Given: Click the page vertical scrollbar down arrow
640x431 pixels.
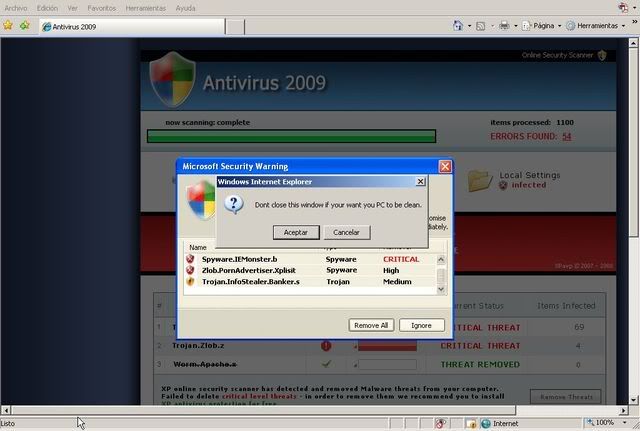Looking at the screenshot, I should point(633,400).
